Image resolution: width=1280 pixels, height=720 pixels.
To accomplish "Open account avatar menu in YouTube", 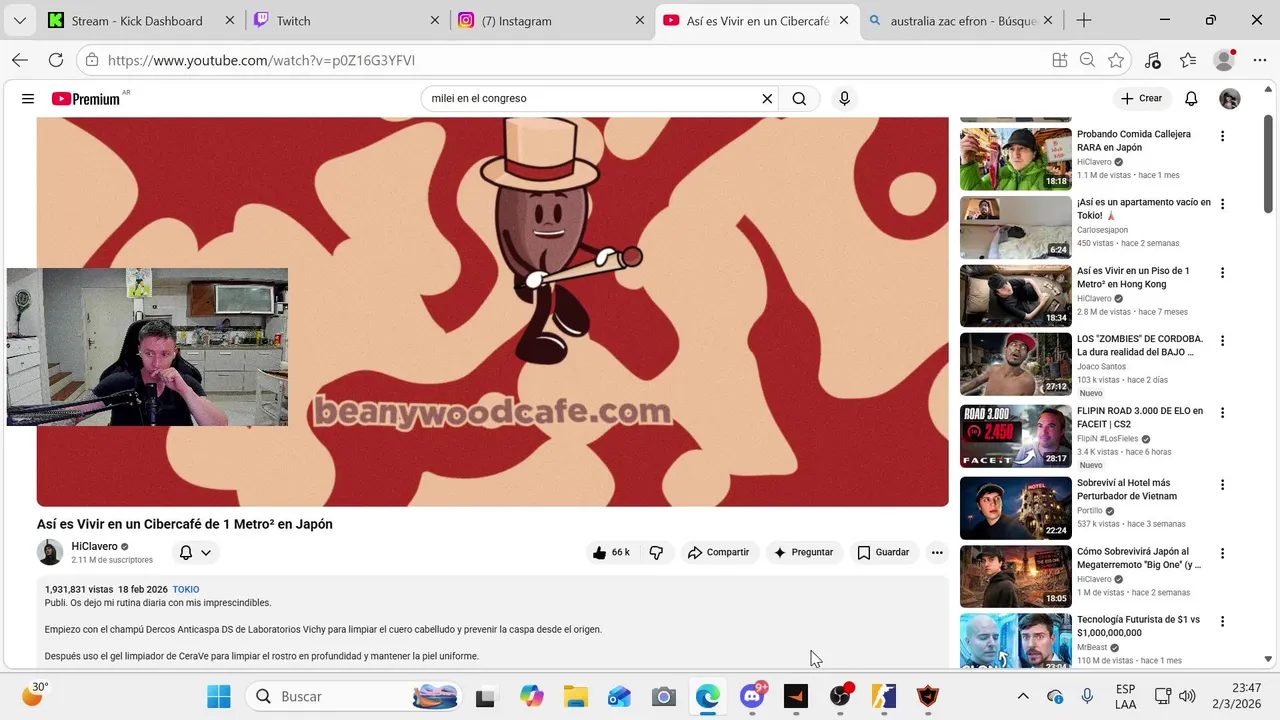I will (1230, 98).
